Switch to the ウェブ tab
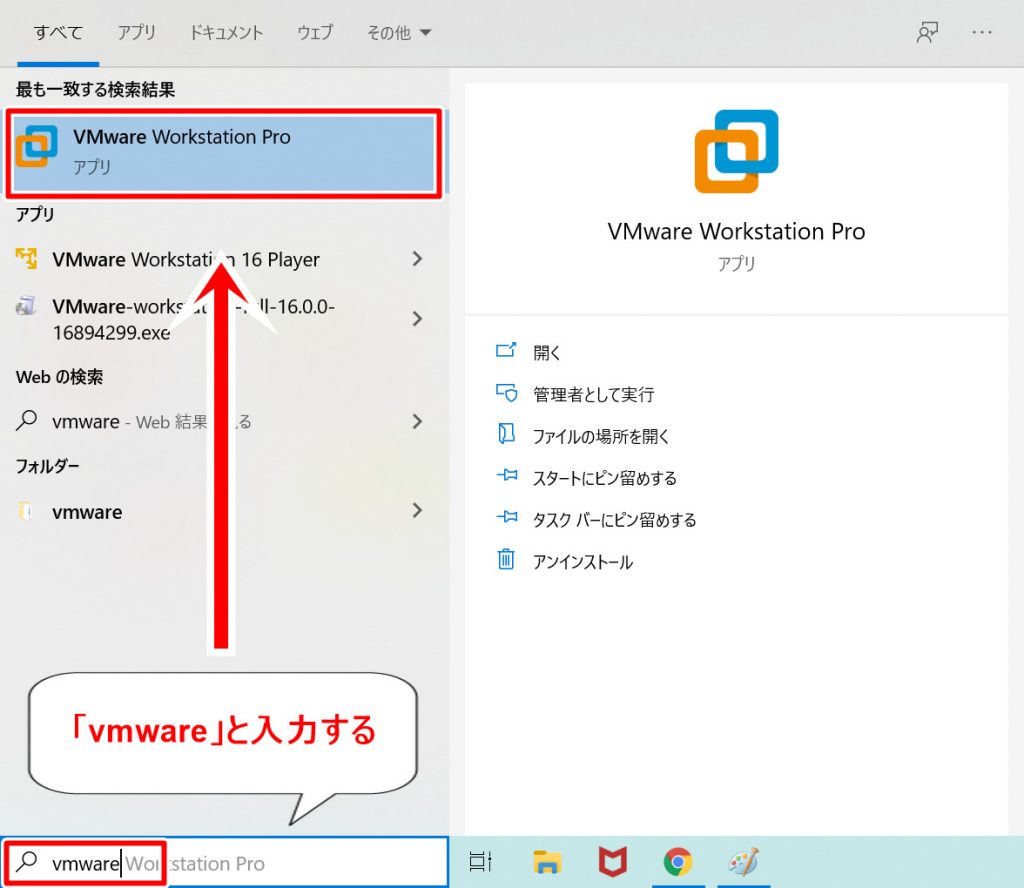 coord(315,33)
